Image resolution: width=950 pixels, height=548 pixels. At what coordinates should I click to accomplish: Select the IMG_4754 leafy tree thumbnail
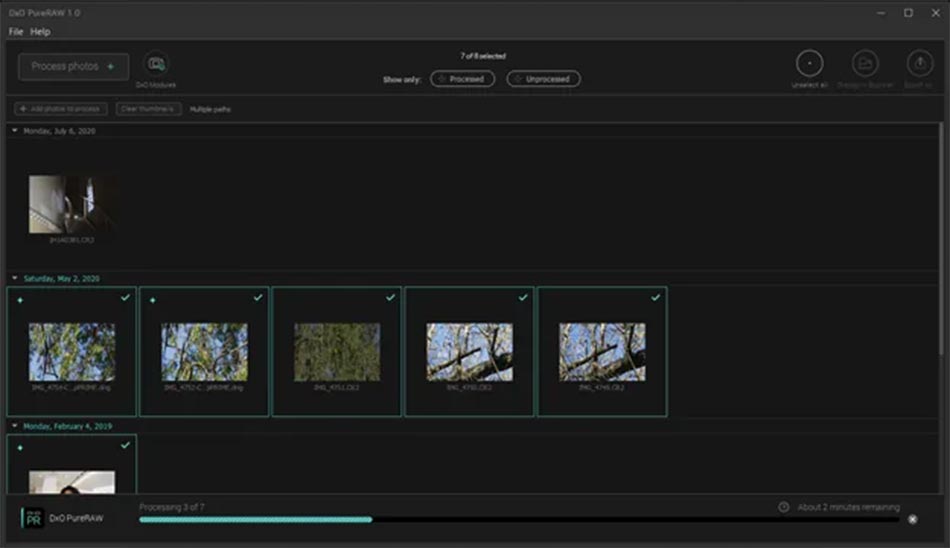pos(71,352)
